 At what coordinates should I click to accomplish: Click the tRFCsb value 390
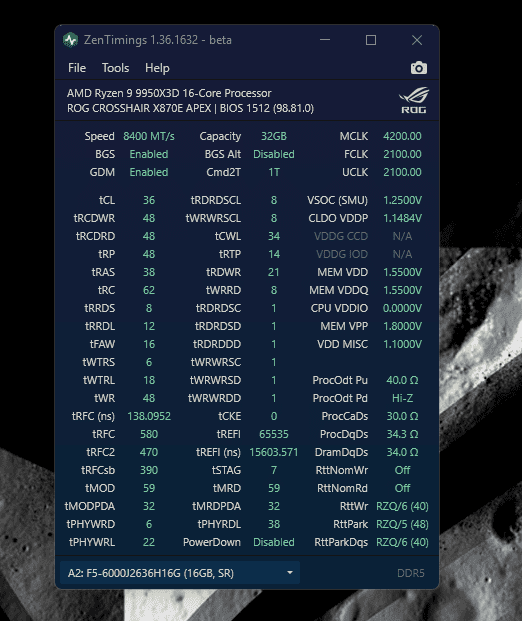(x=149, y=470)
